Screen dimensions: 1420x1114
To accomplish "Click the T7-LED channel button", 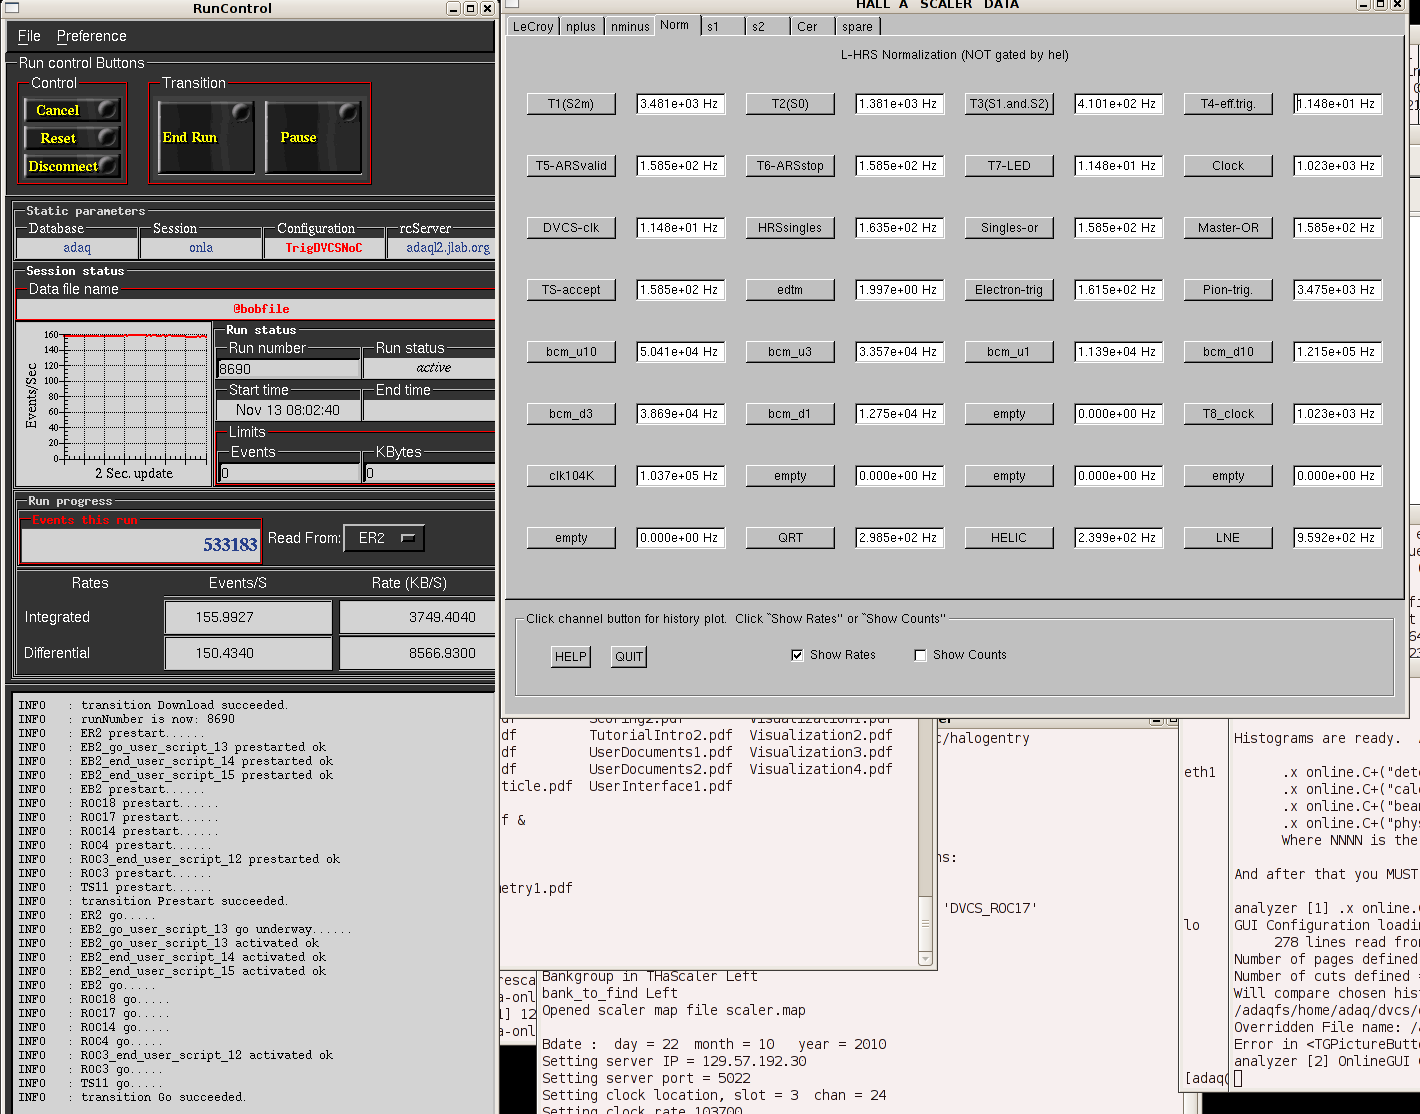I will pyautogui.click(x=1009, y=166).
